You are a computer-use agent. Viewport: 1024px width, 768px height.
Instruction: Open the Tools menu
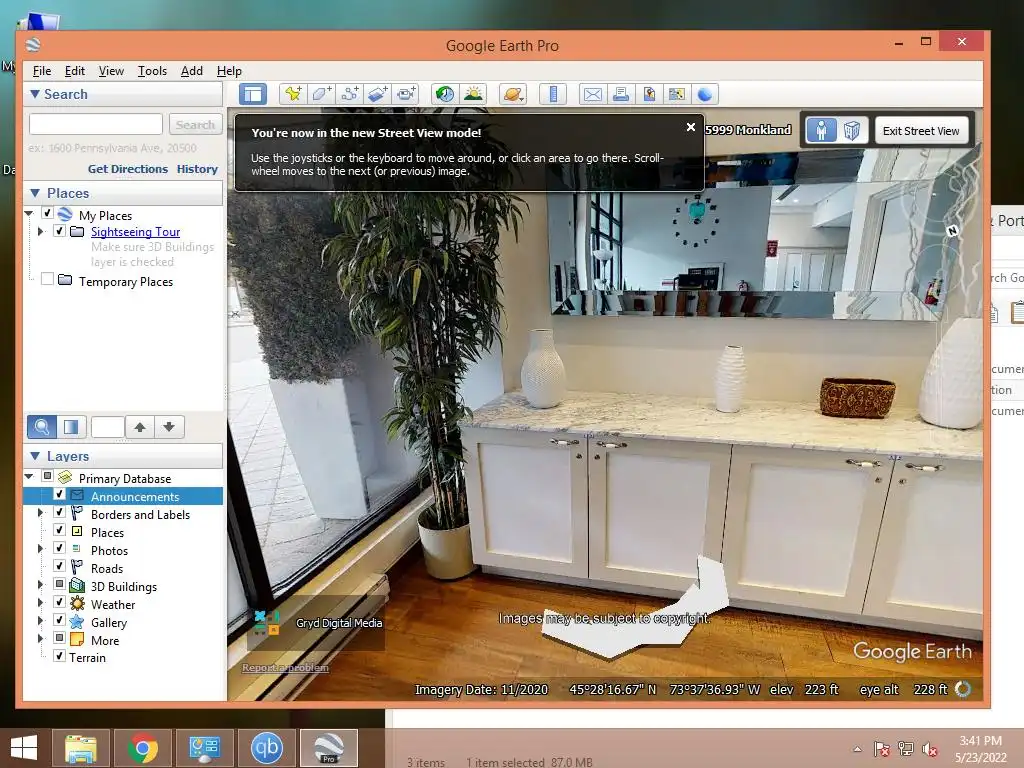[x=152, y=71]
